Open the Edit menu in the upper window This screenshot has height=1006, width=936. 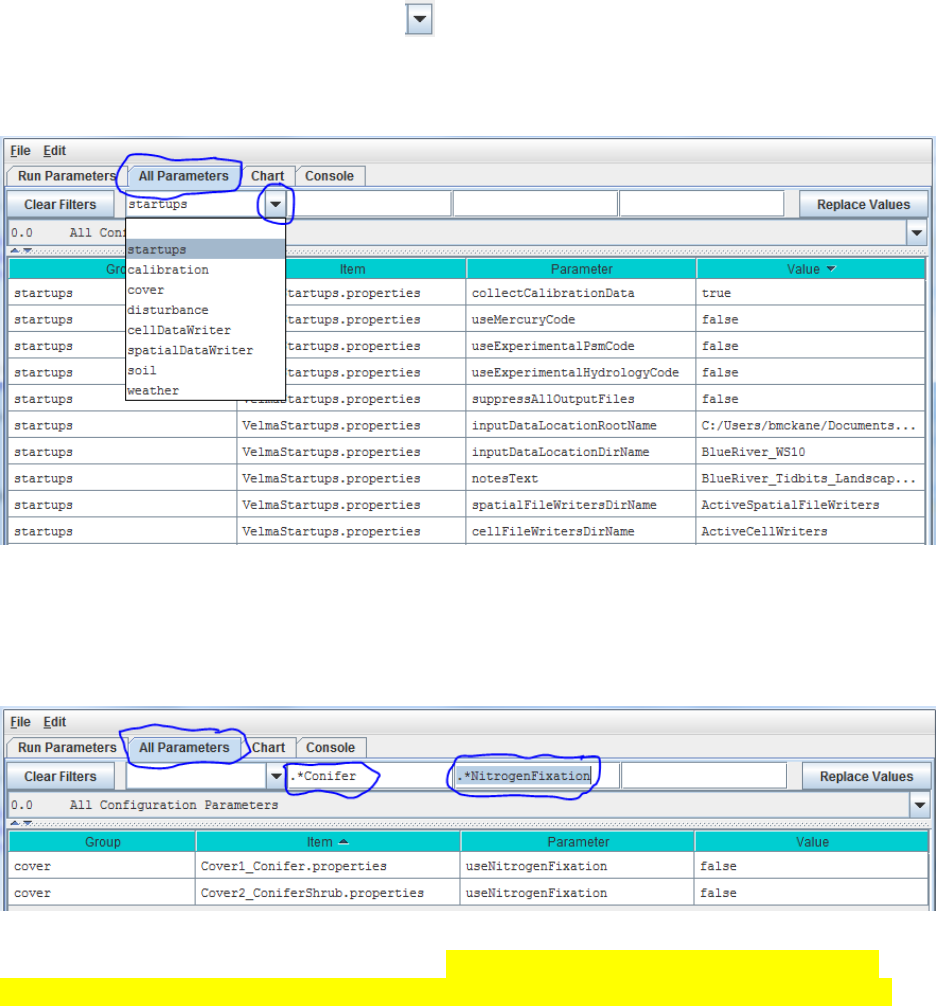click(55, 150)
